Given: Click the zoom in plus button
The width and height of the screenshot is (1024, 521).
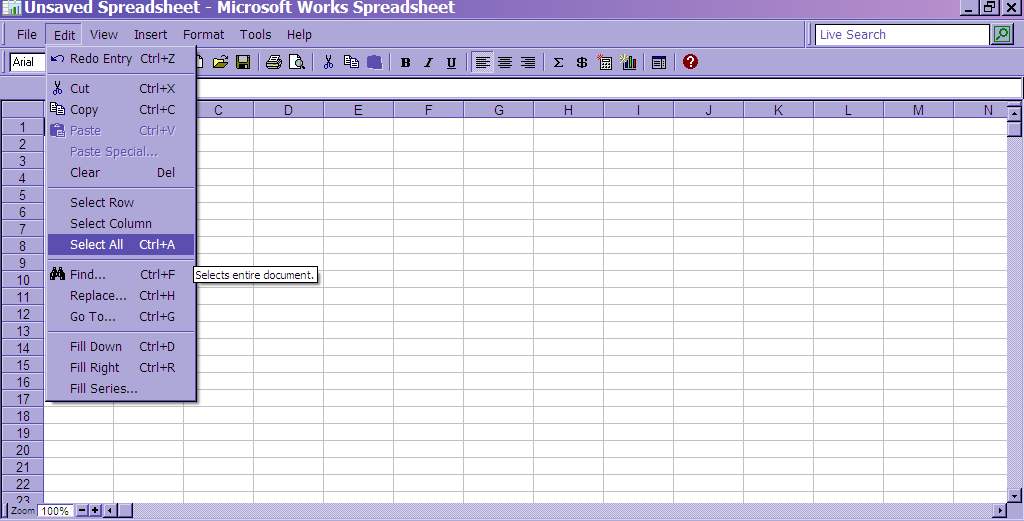Looking at the screenshot, I should pyautogui.click(x=95, y=511).
